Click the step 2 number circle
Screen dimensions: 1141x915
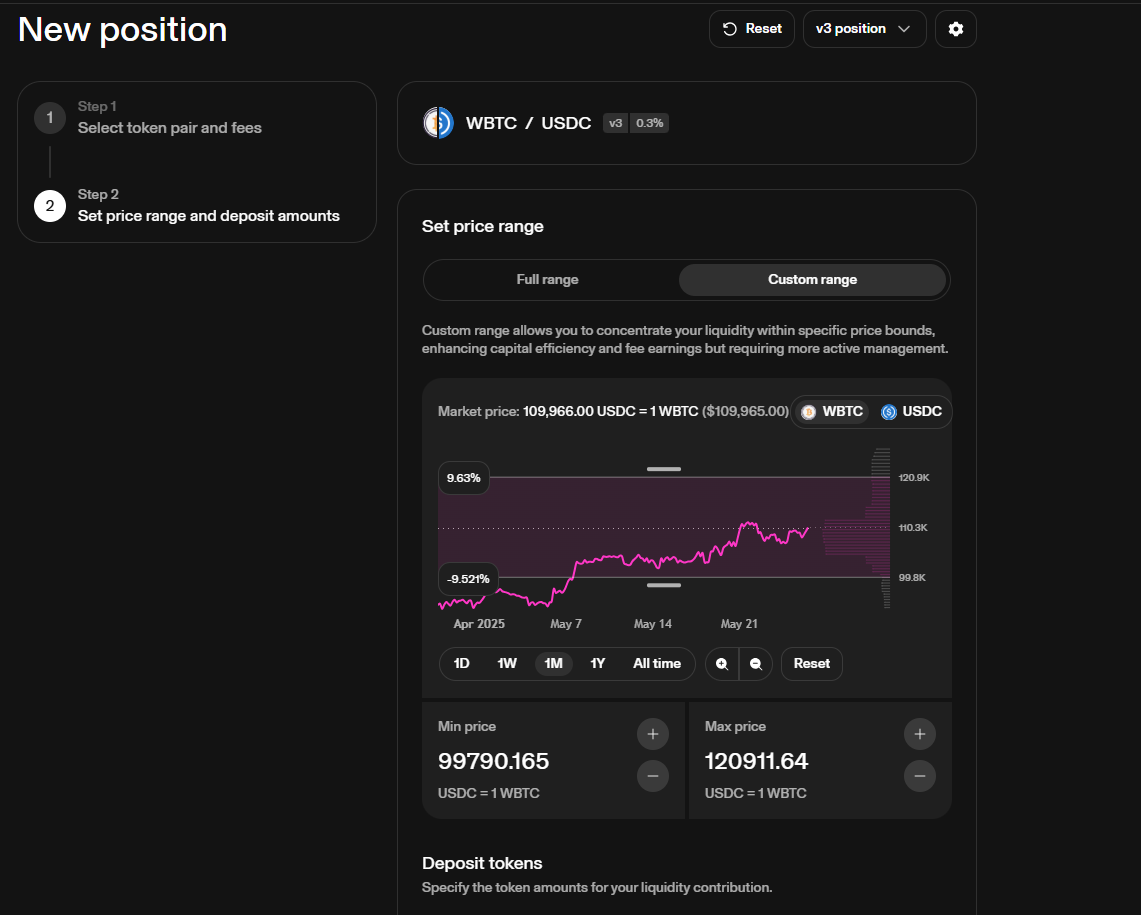coord(49,206)
